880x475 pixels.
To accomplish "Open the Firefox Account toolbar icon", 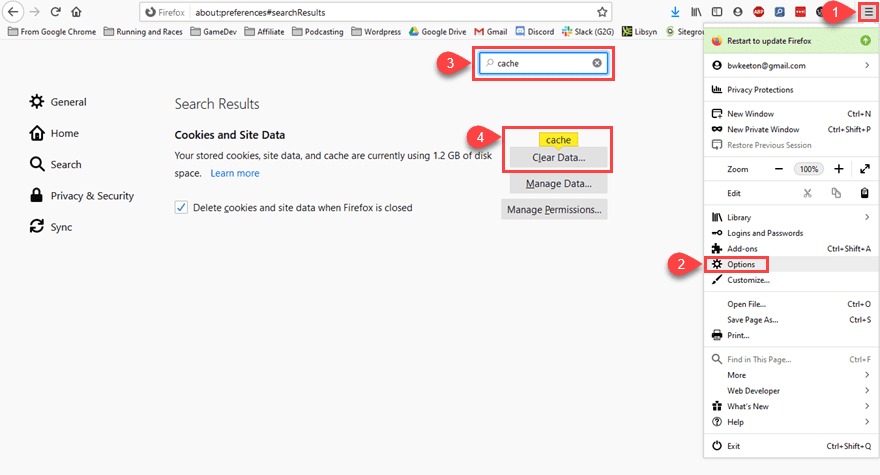I will pos(737,12).
